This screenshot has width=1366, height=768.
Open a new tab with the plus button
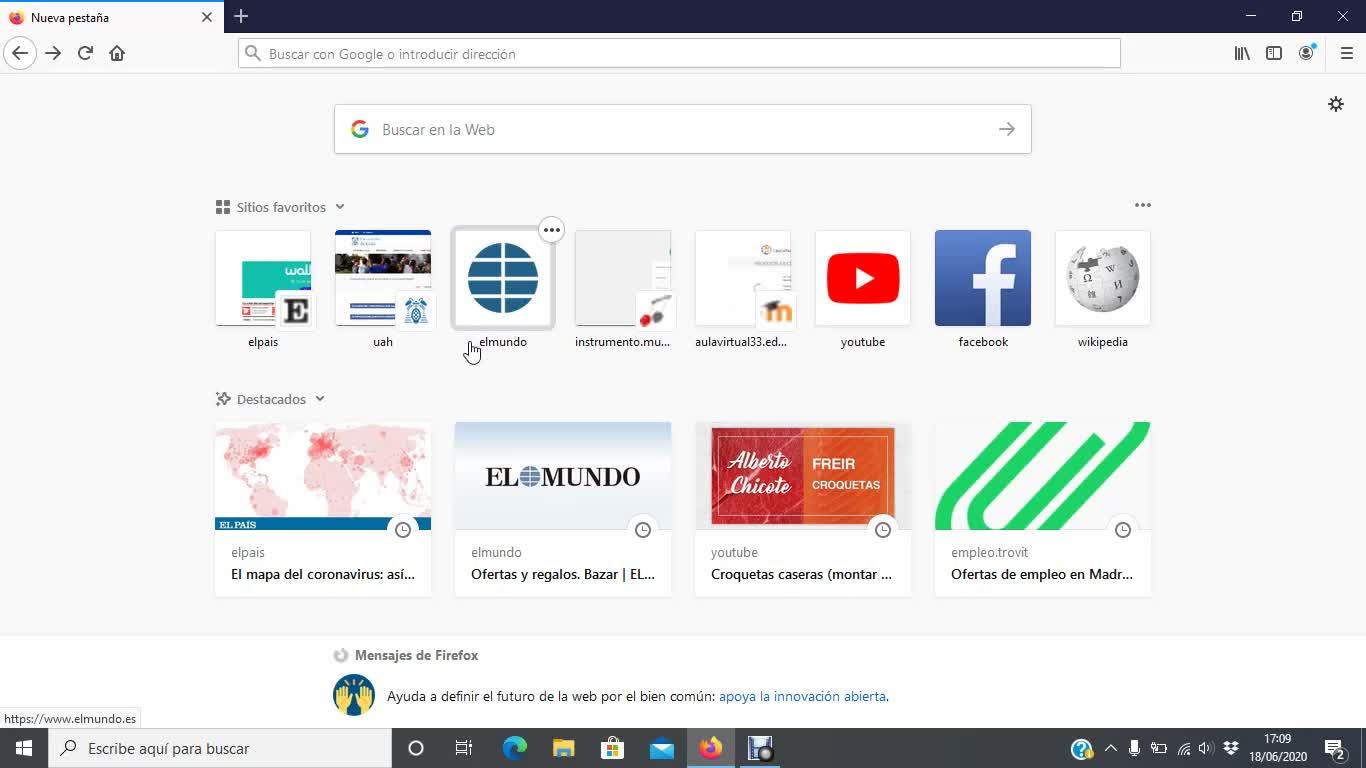coord(241,16)
